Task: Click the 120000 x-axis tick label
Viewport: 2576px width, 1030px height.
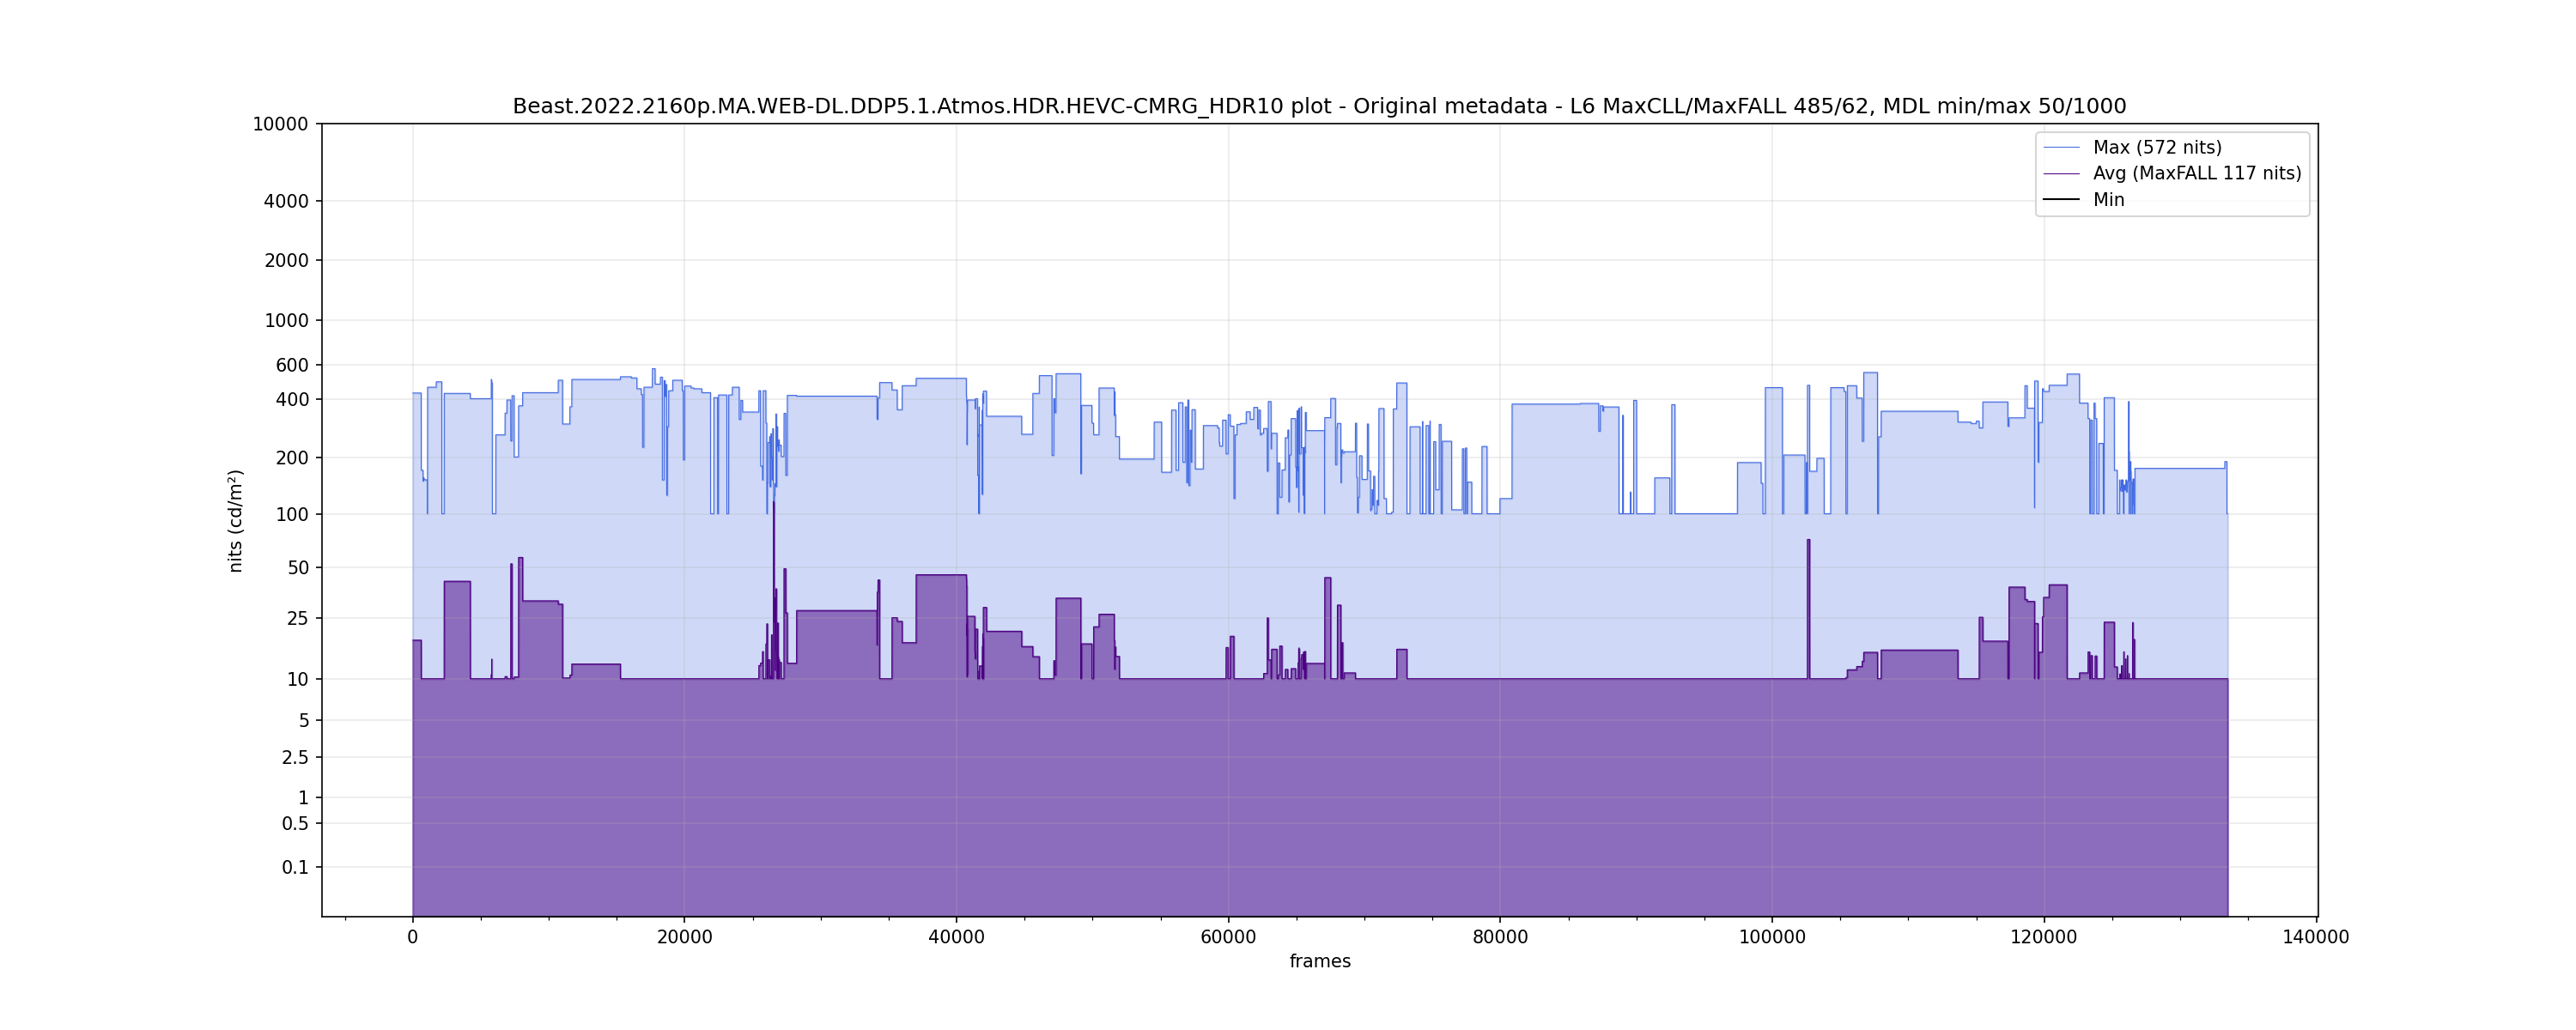Action: [2044, 937]
